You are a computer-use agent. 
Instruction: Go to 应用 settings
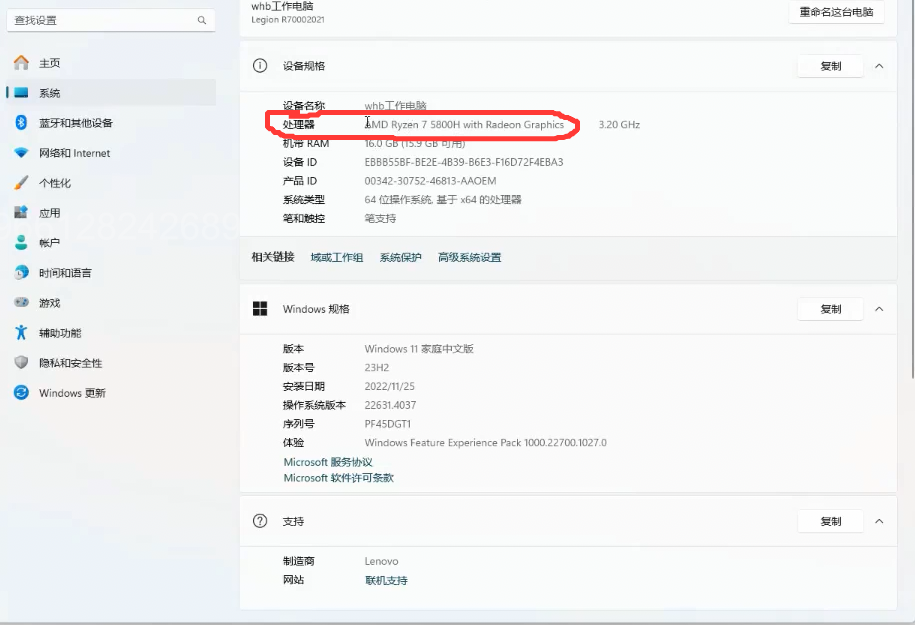111,213
